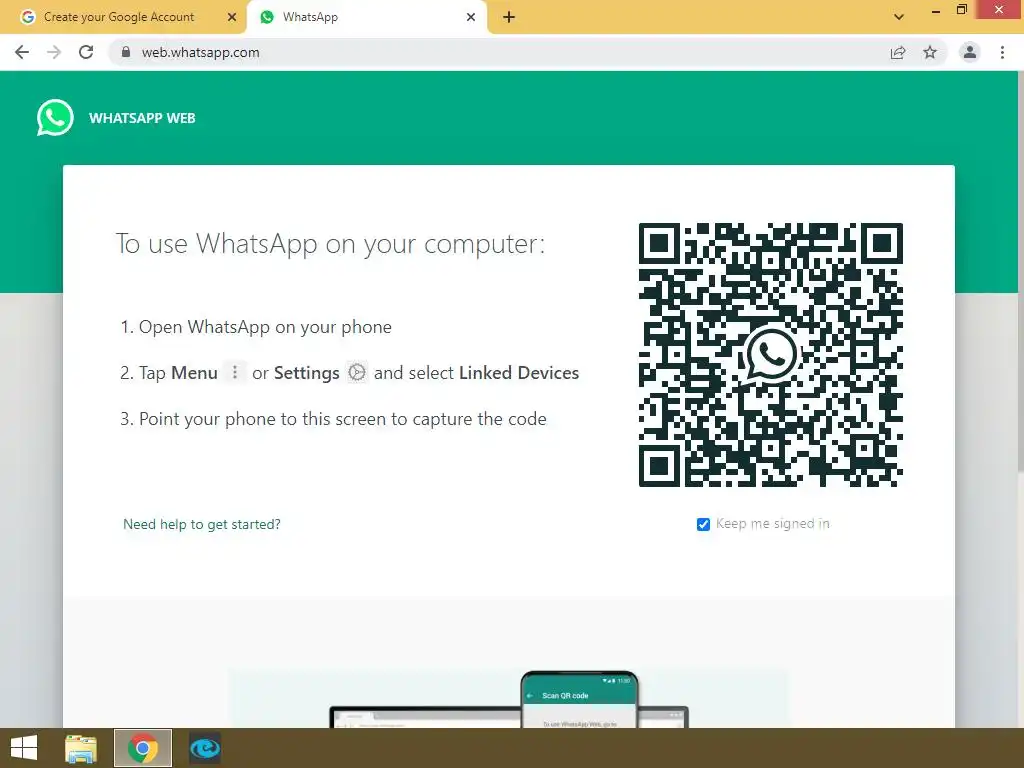
Task: Click the Linked Devices text
Action: pos(519,372)
